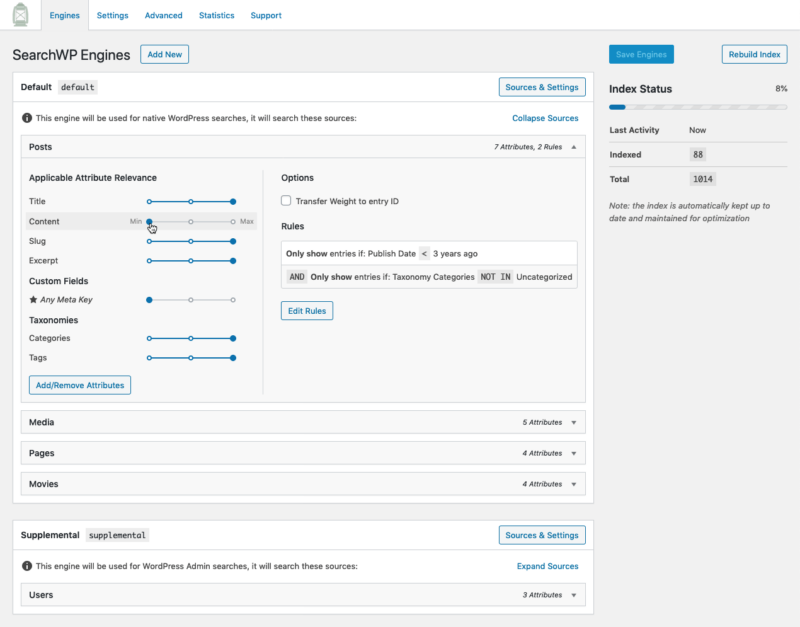Go to the Advanced tab
Screen dimensions: 800x627
point(163,15)
